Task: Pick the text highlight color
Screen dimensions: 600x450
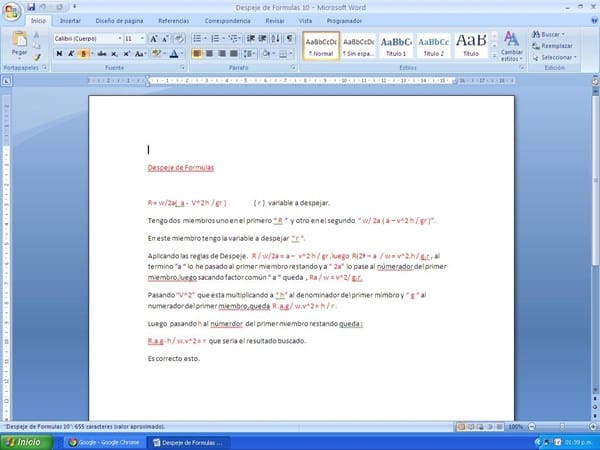Action: [x=156, y=54]
